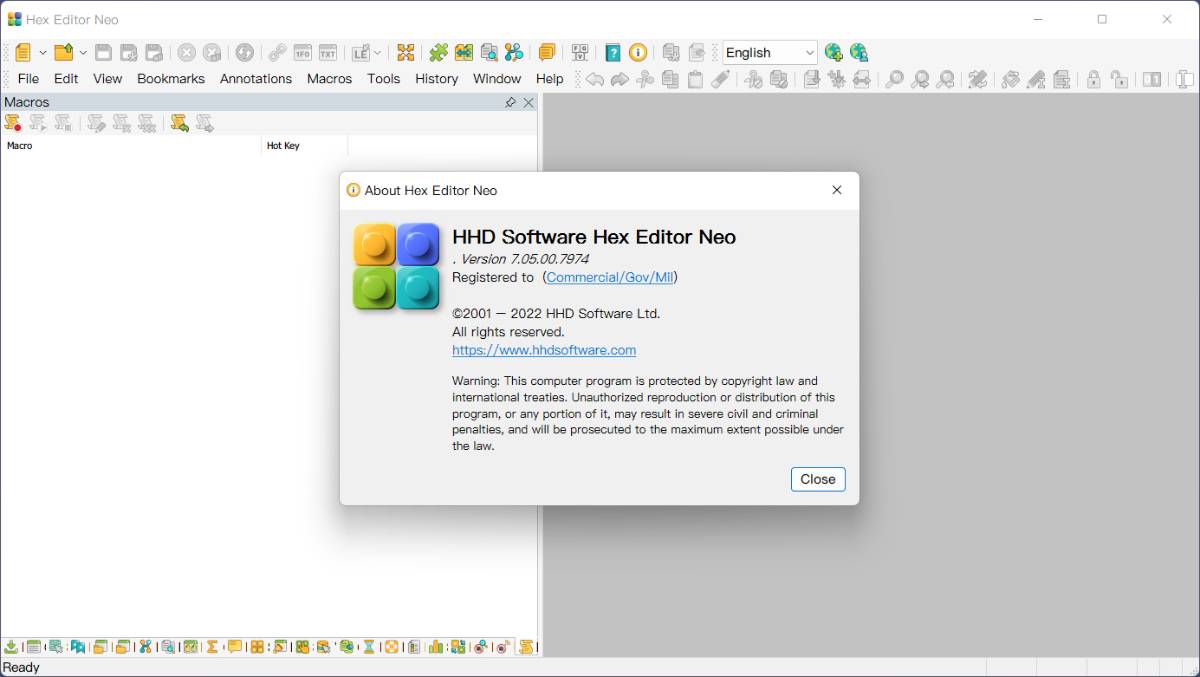Click the lifebuoy bottom toolbar icon

(391, 647)
